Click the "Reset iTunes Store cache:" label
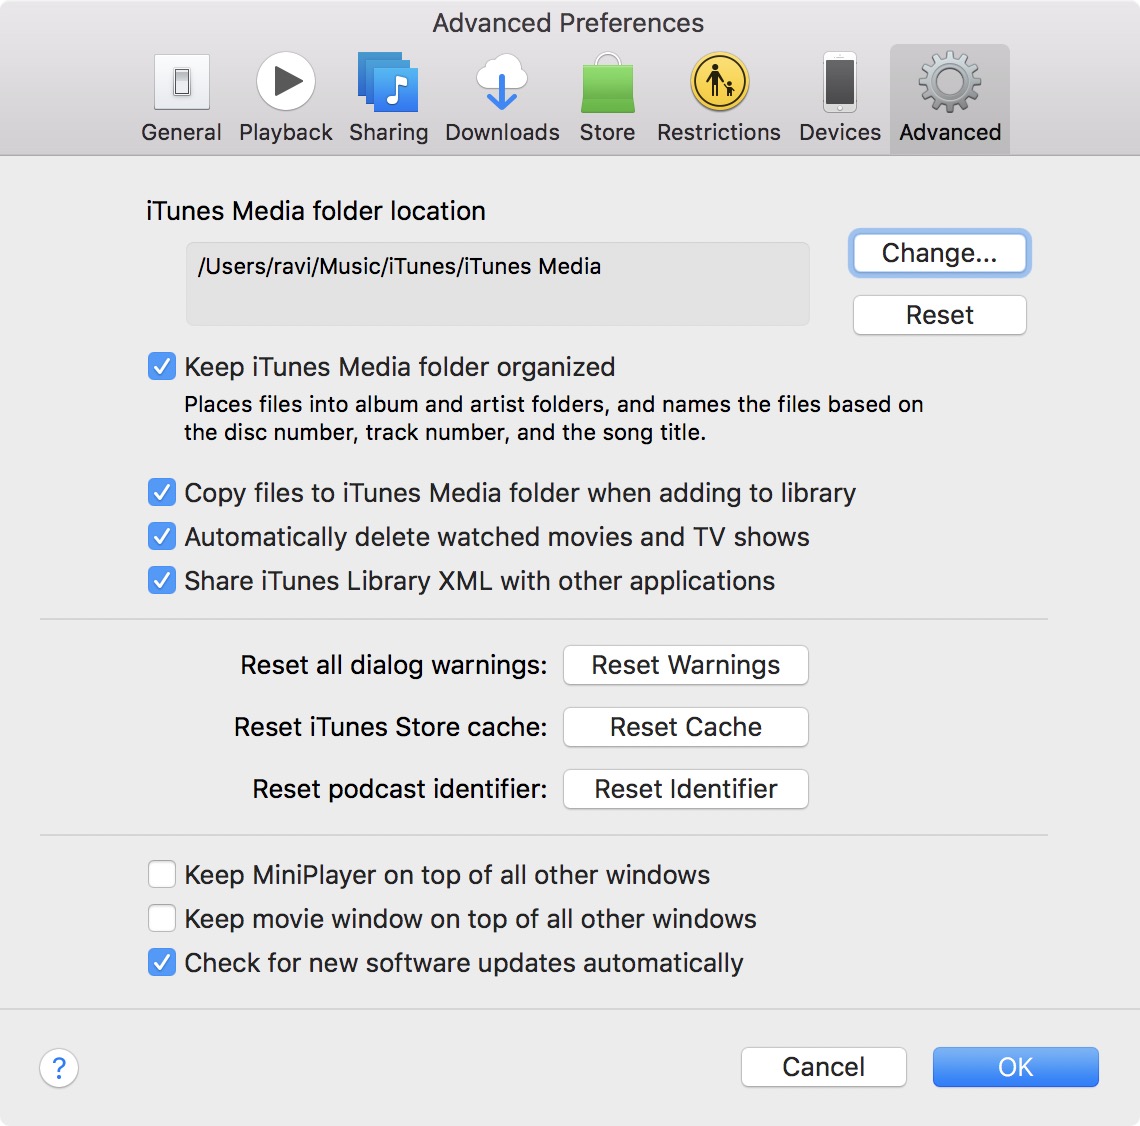Viewport: 1140px width, 1126px height. (390, 727)
